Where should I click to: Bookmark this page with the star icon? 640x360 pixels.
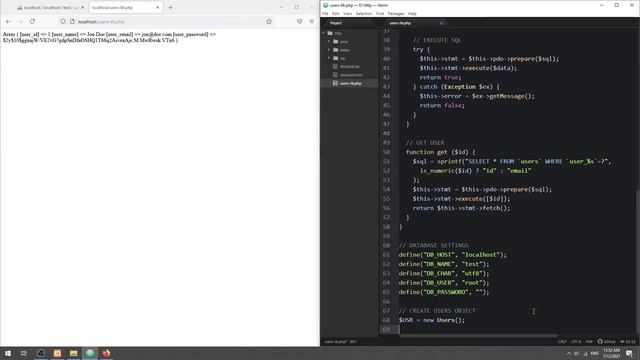click(x=269, y=21)
